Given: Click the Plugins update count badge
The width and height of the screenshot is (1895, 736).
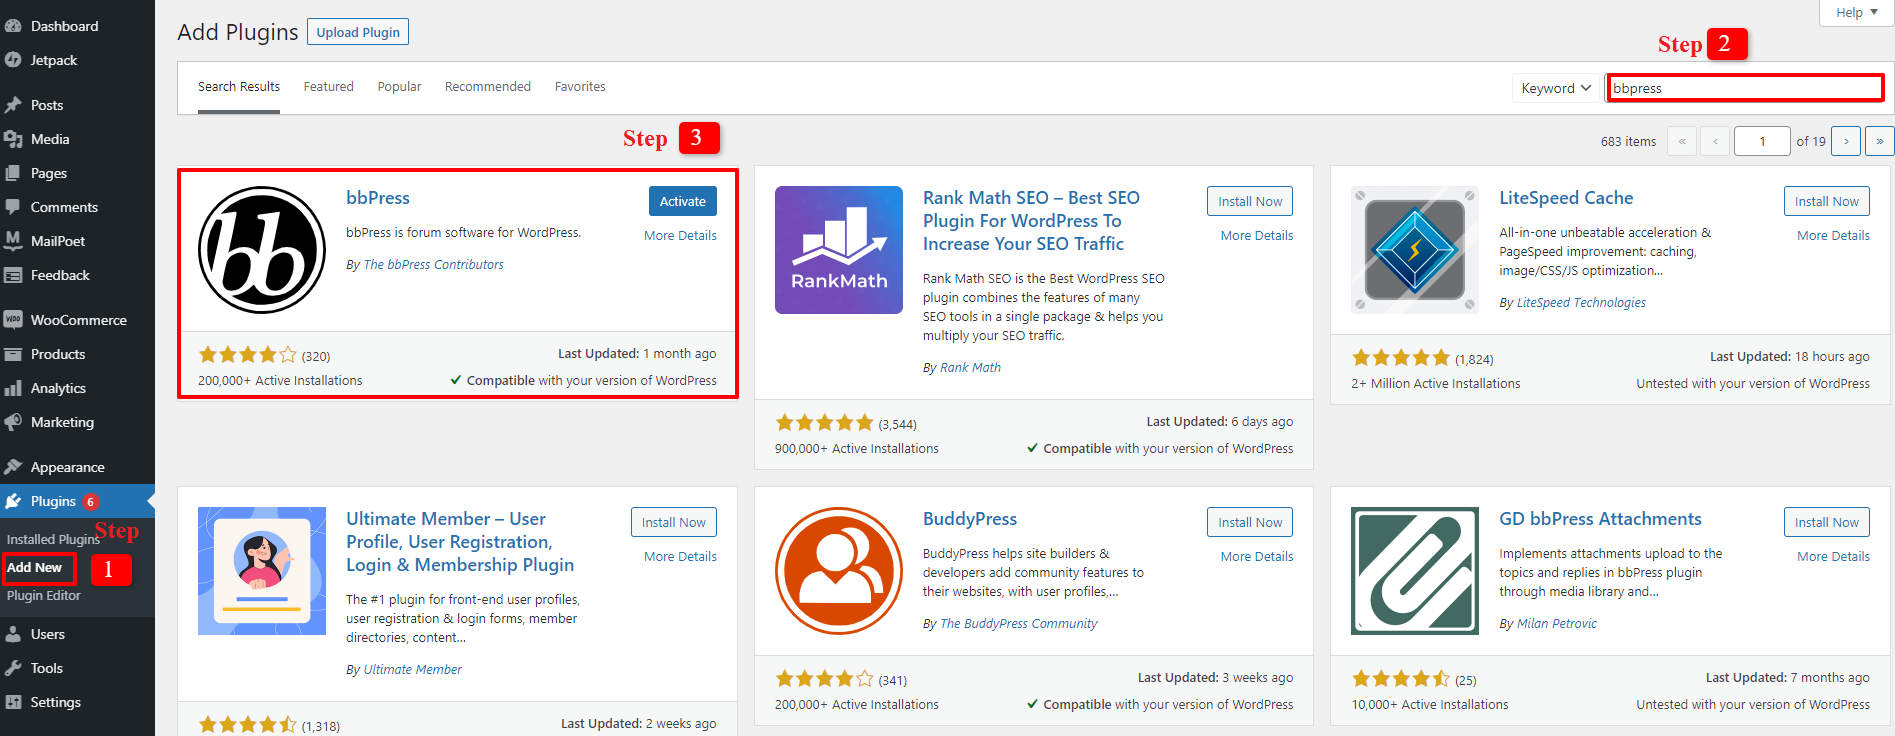Looking at the screenshot, I should tap(91, 502).
